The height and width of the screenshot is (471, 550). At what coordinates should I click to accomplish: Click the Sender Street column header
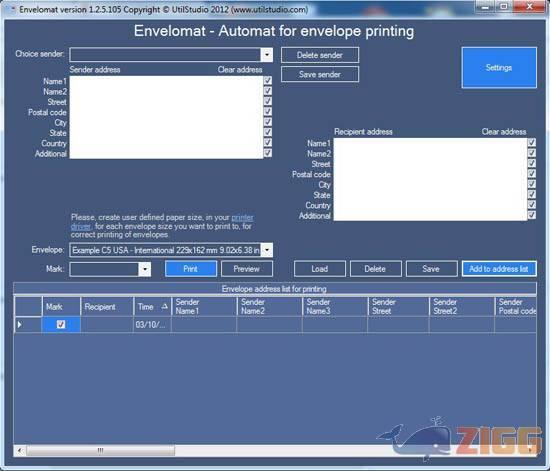pos(398,307)
